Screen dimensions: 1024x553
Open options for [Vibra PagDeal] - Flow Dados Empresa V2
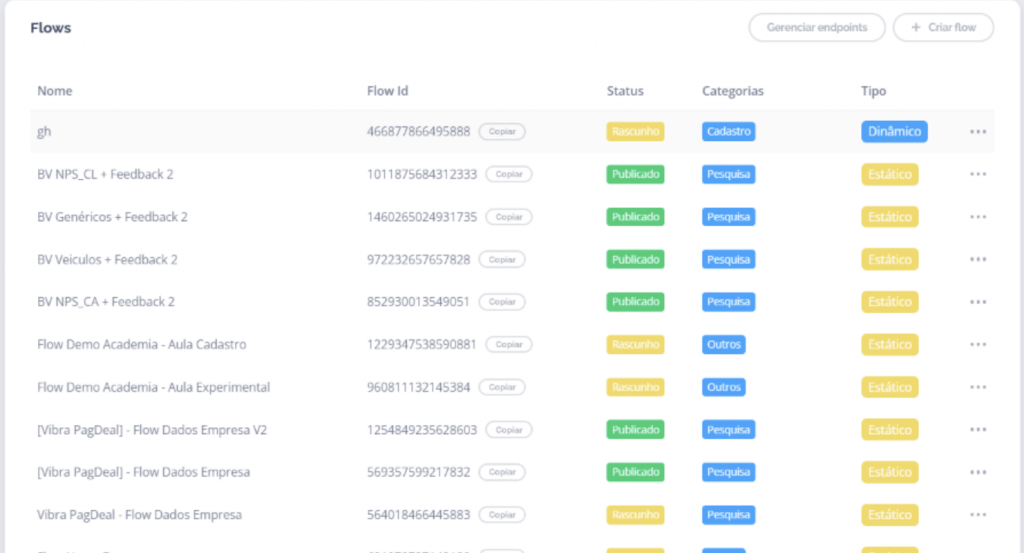click(x=977, y=430)
